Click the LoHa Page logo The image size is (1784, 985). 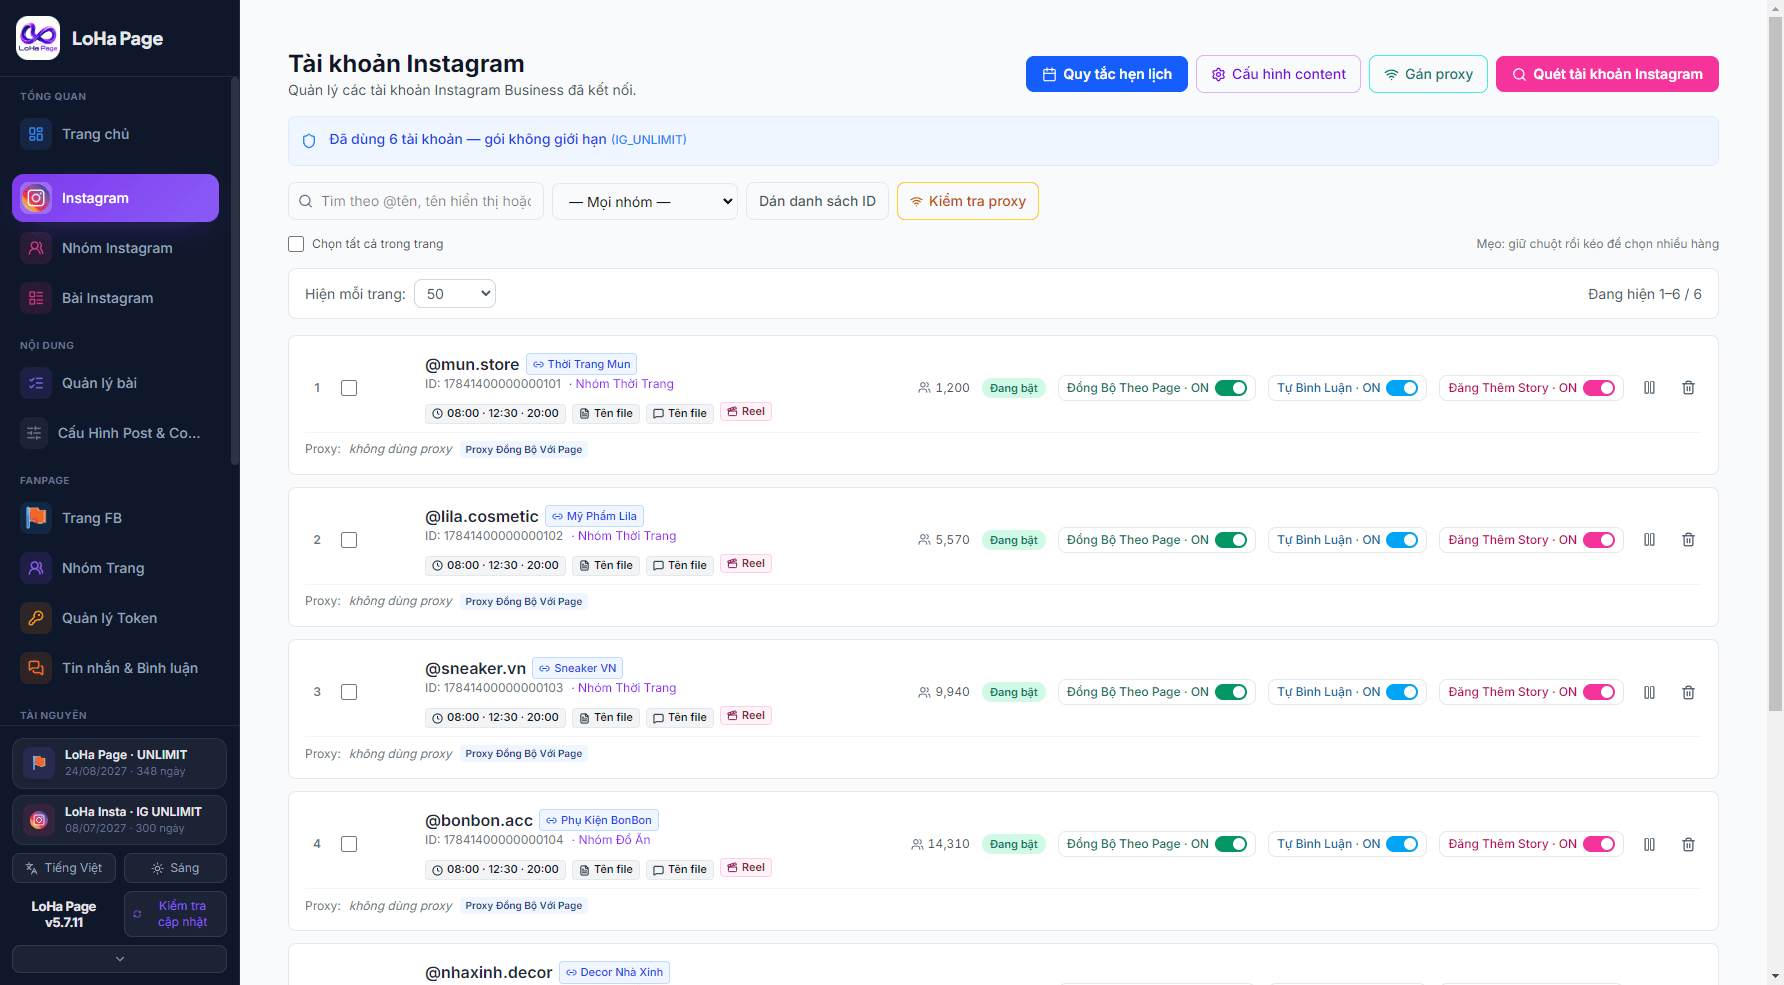pyautogui.click(x=38, y=38)
